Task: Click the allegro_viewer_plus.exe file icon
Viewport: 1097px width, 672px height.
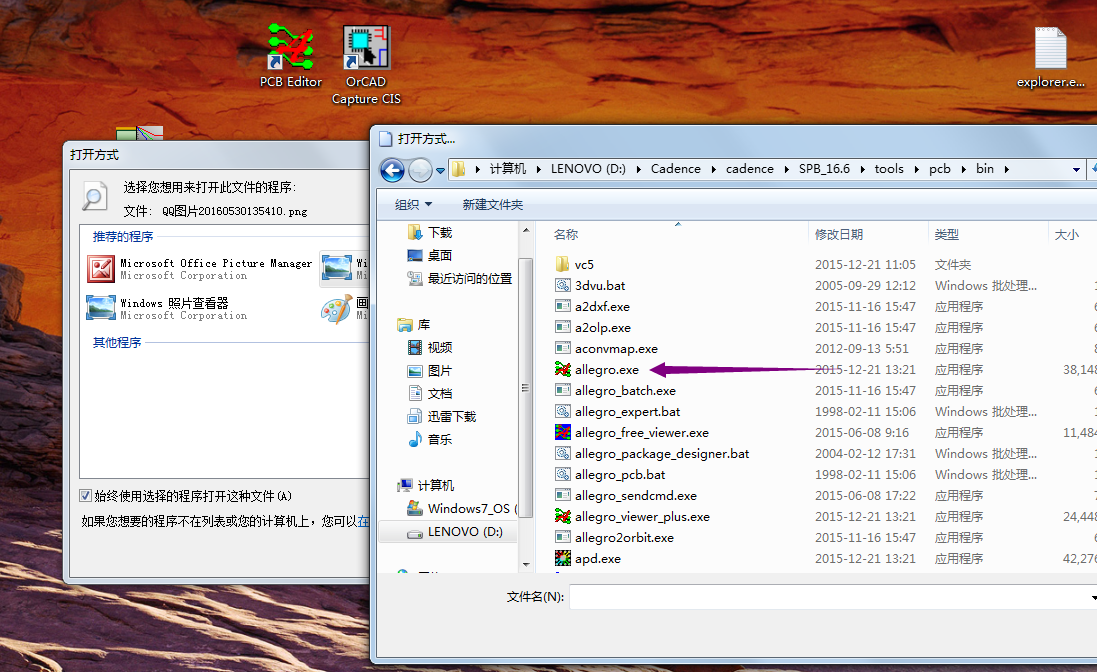Action: click(562, 516)
